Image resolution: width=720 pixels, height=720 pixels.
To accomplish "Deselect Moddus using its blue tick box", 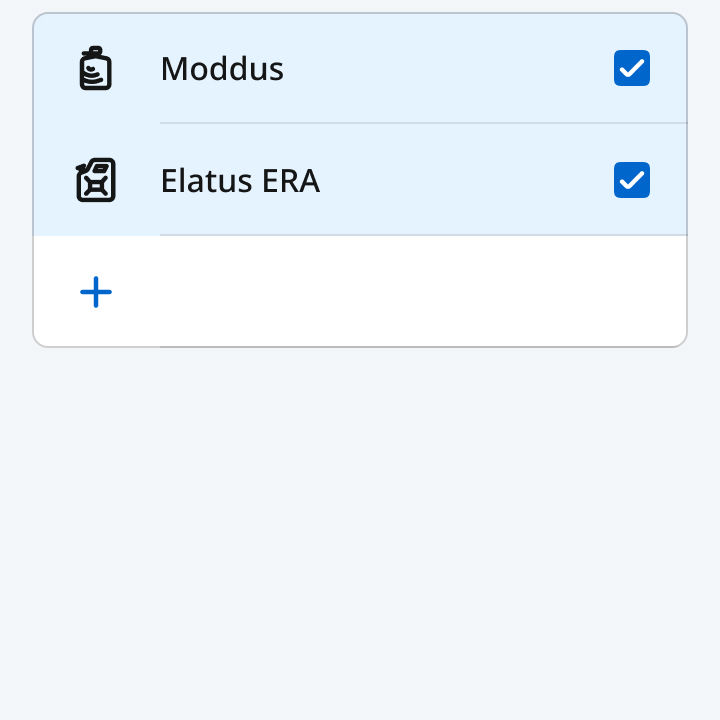I will point(632,69).
